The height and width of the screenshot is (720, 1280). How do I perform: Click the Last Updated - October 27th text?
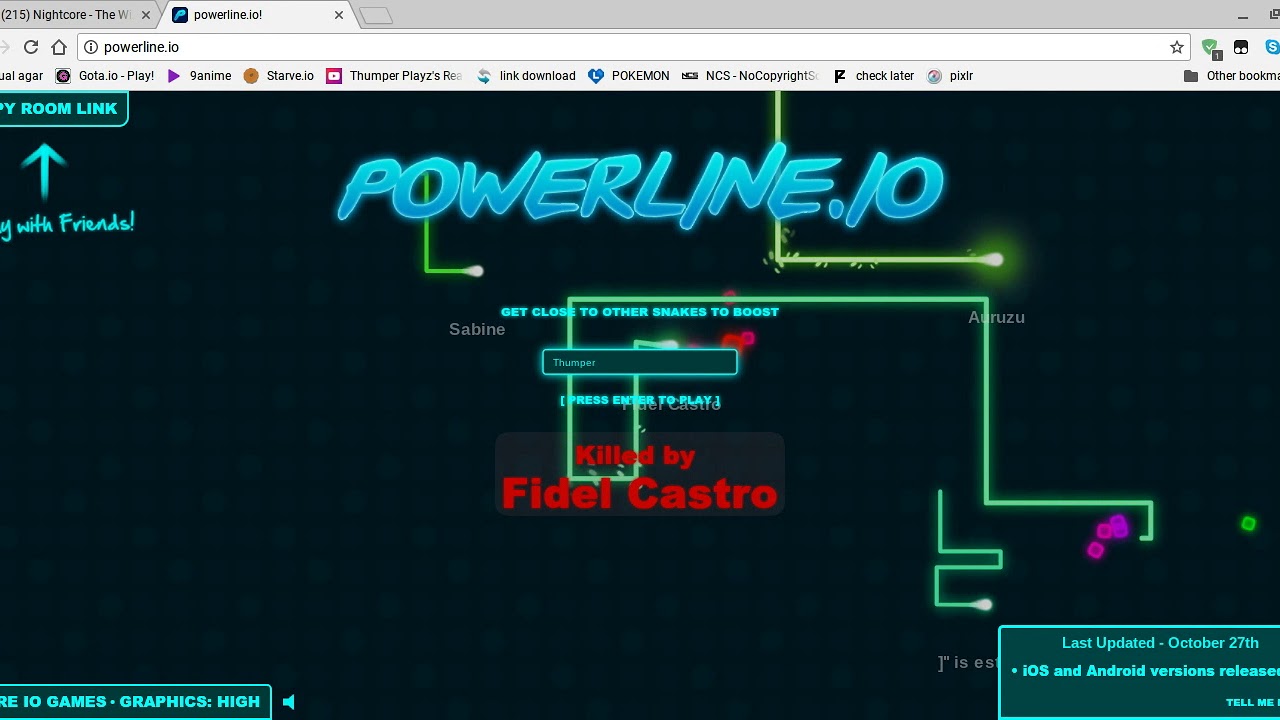coord(1160,643)
